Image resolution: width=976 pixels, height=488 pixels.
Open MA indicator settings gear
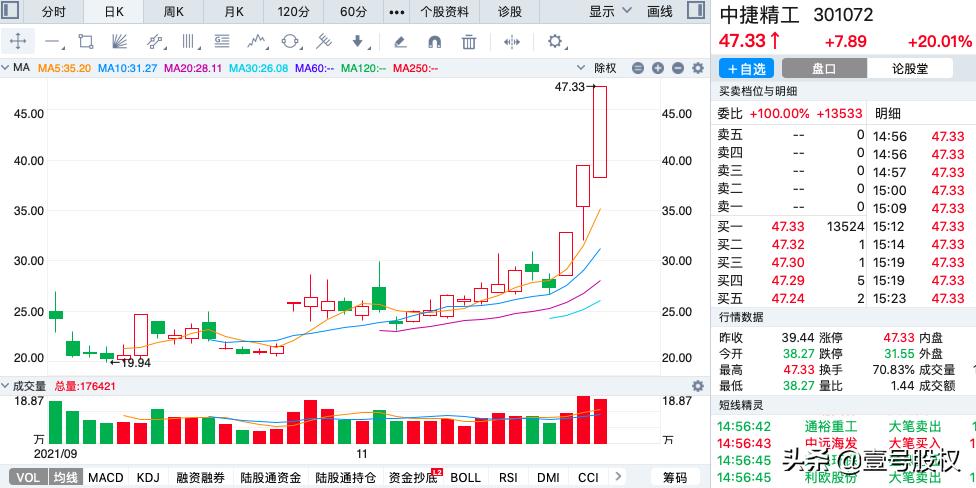698,68
